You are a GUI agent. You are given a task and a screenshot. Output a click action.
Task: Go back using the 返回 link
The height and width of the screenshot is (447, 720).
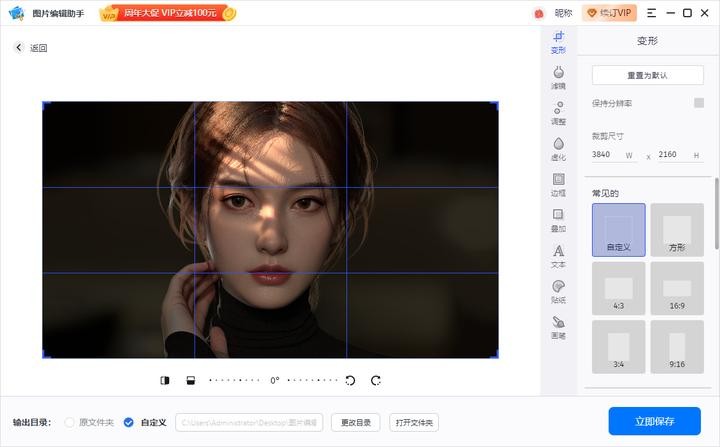tap(31, 48)
